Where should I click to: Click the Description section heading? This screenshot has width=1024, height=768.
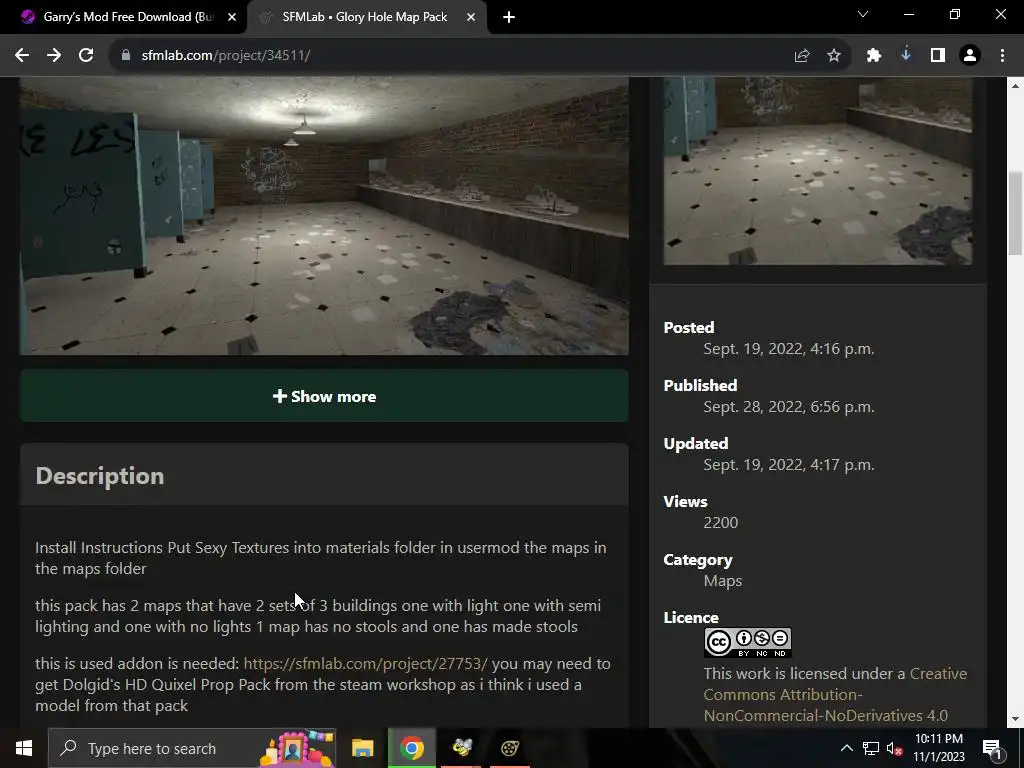pos(100,476)
